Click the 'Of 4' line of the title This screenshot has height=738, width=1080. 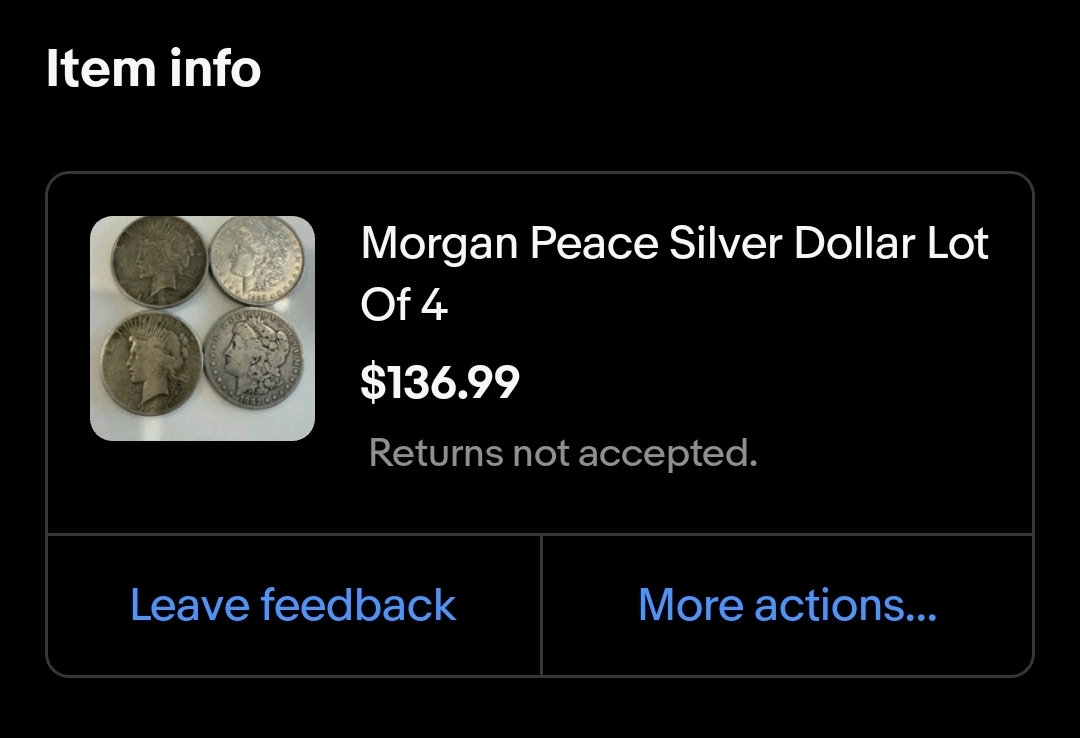point(404,305)
